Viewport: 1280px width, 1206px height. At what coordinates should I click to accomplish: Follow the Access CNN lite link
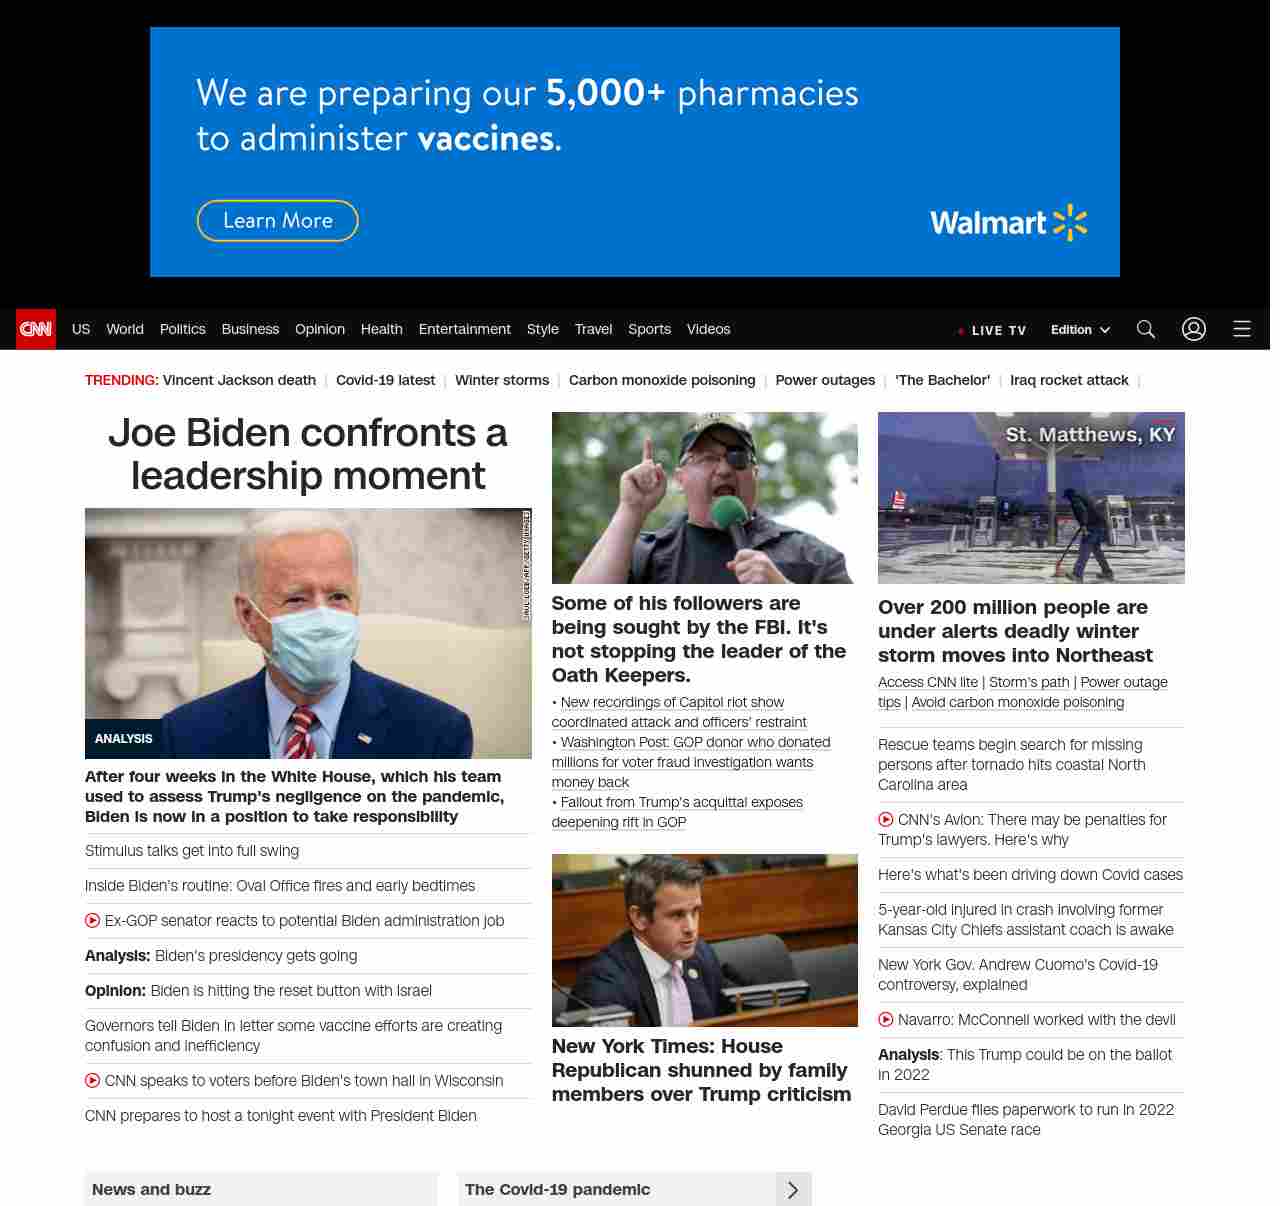tap(928, 682)
